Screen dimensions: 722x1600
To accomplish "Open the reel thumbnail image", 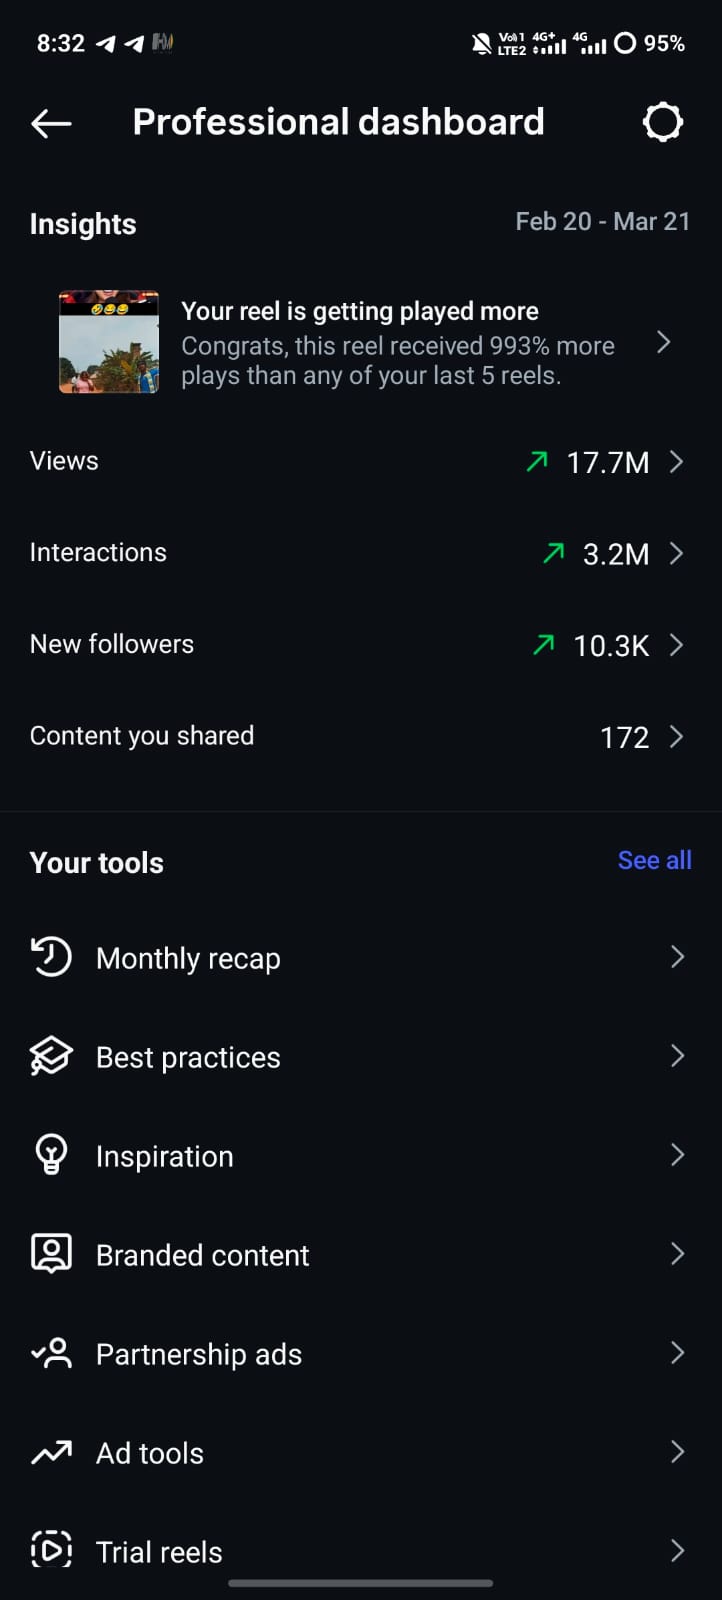I will tap(109, 342).
